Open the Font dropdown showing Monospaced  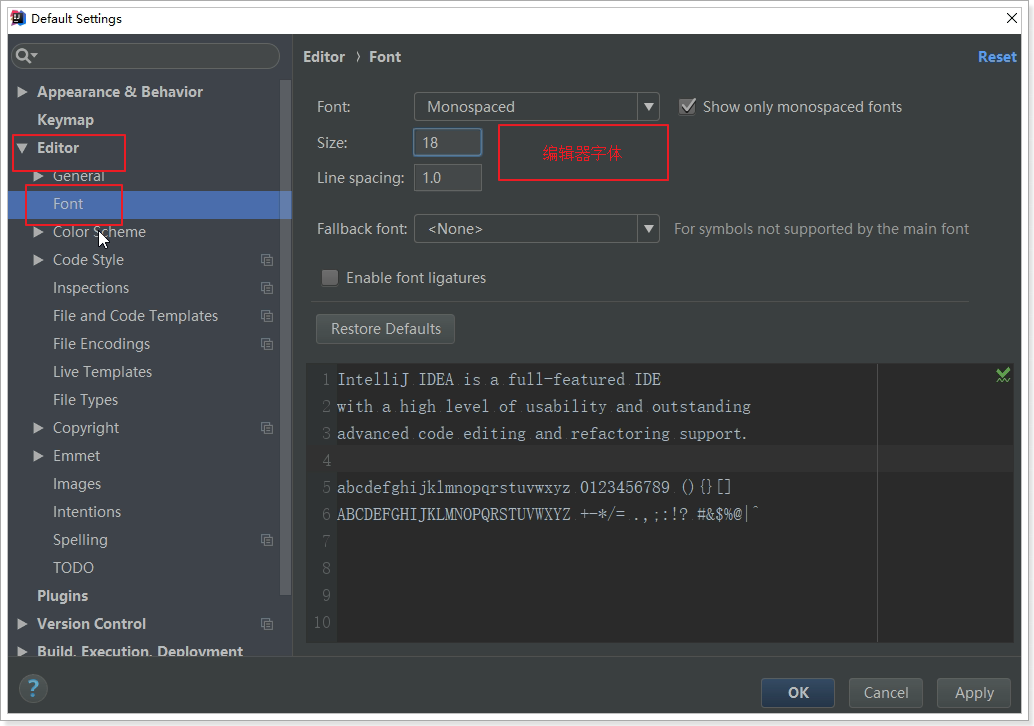536,106
